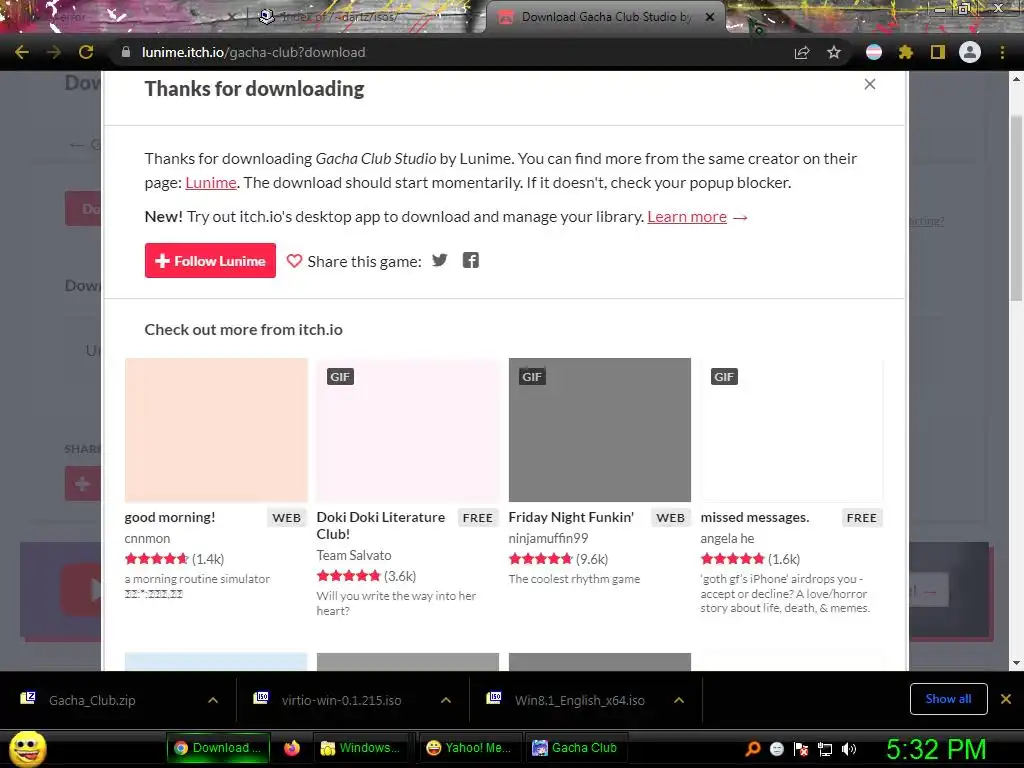Open author ninjamuffin99's page
Screen dimensions: 1024x768
coord(549,538)
